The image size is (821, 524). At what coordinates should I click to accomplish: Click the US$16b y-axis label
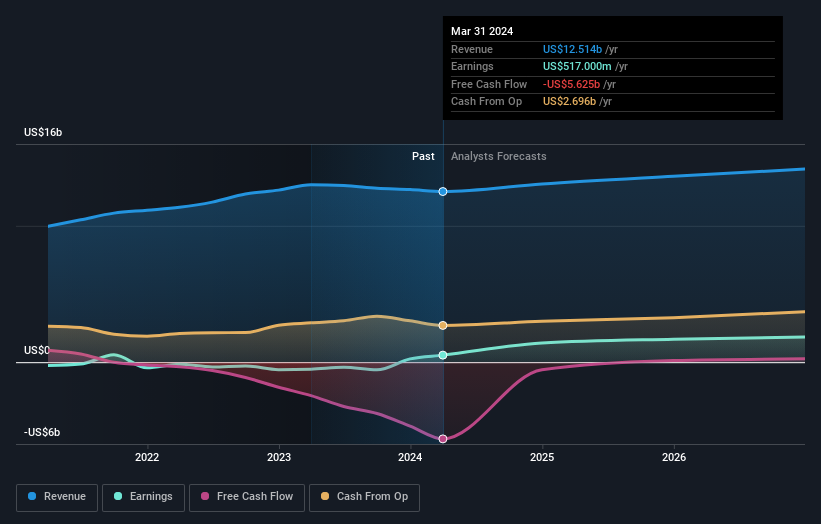click(43, 132)
